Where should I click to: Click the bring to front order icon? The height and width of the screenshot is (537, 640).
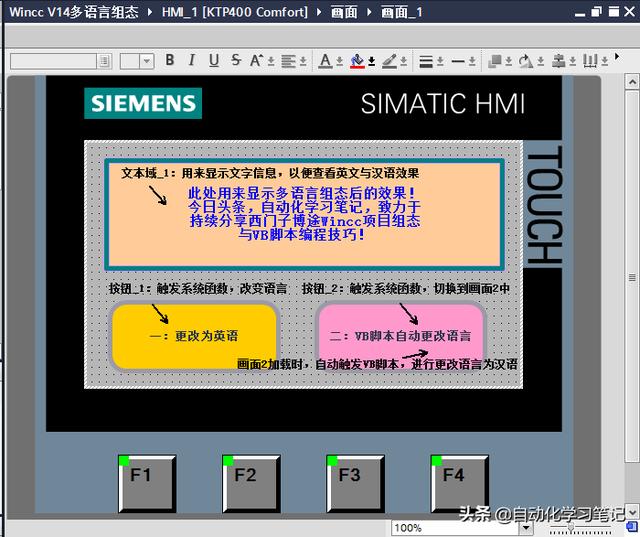click(495, 61)
